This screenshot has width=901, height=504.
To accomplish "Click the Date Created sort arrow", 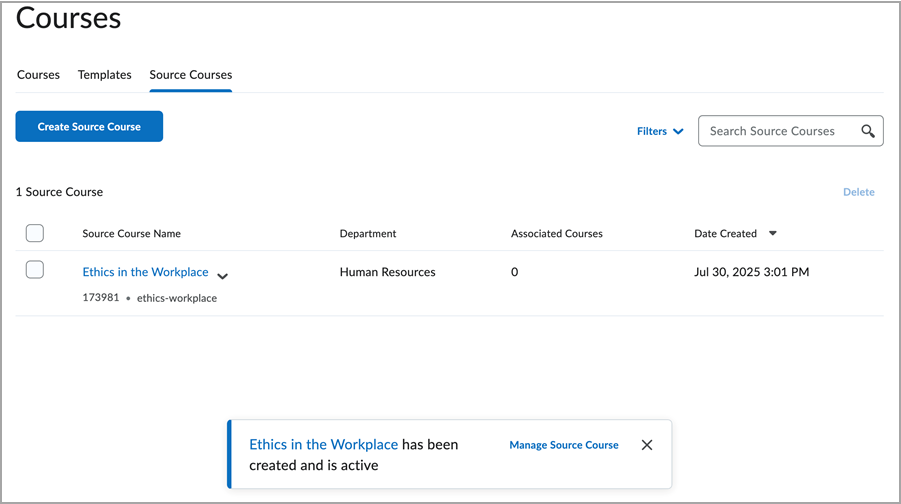I will click(x=773, y=234).
